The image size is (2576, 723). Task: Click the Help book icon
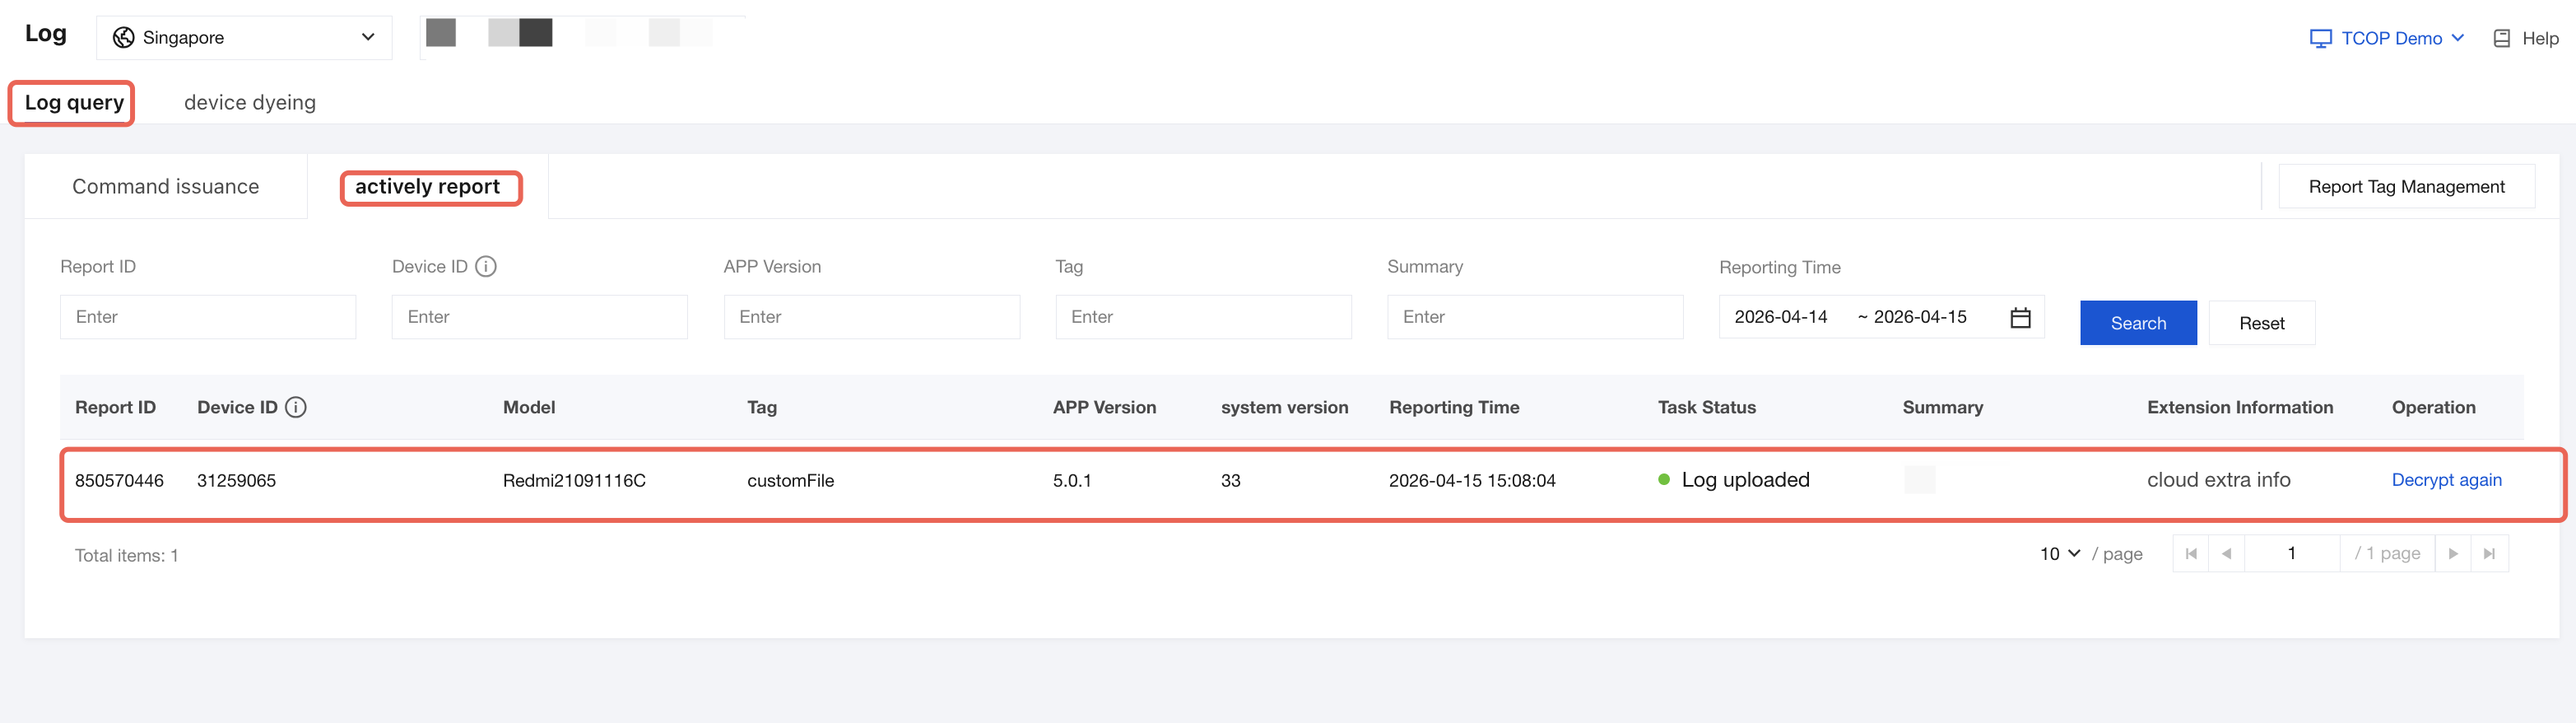(2501, 38)
